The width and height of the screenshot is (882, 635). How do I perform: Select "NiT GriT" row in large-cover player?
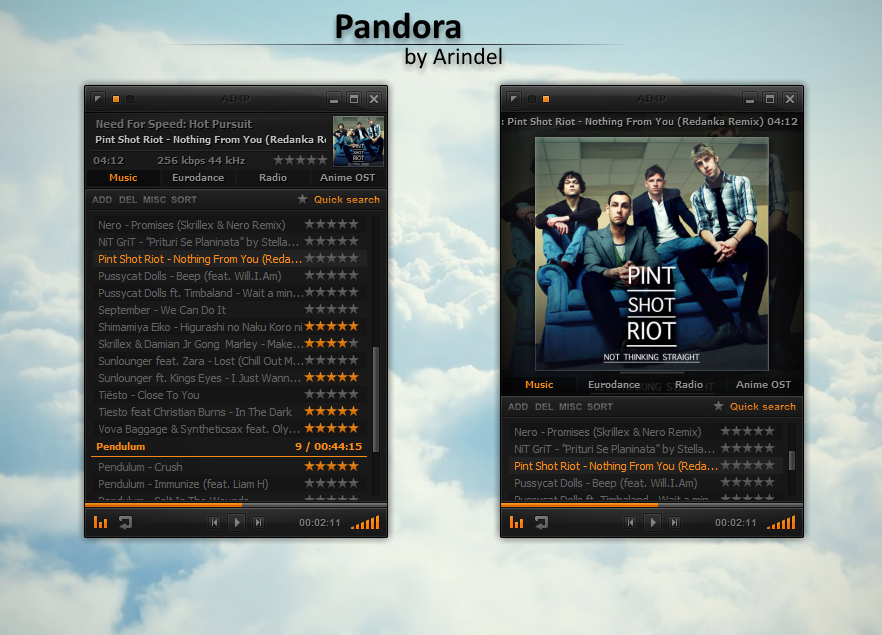click(x=645, y=449)
